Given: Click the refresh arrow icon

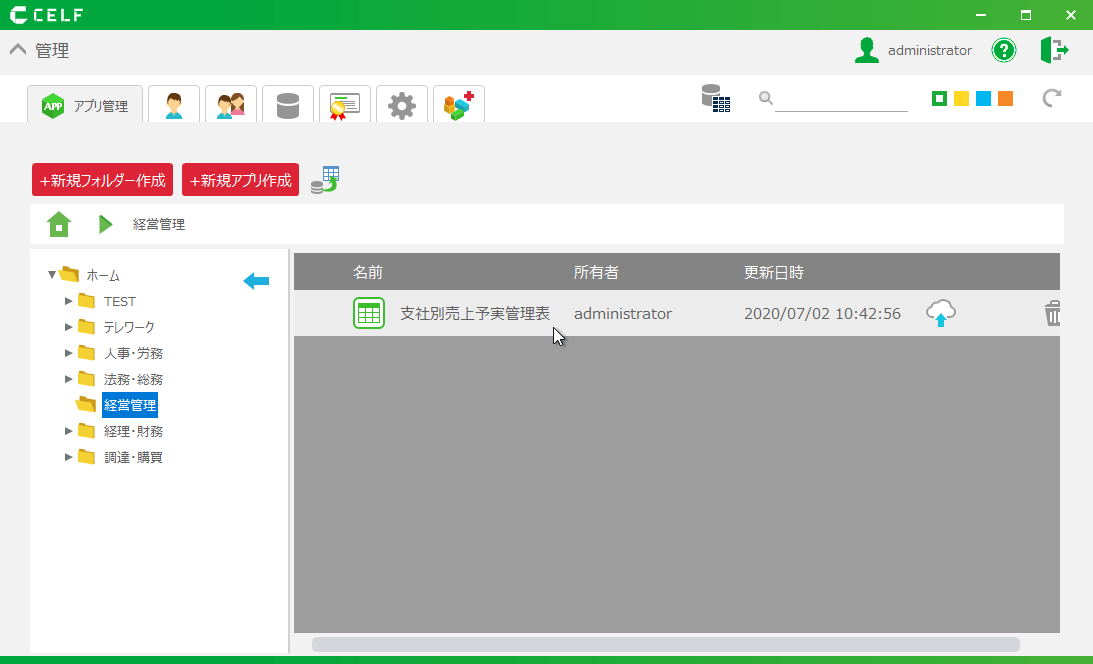Looking at the screenshot, I should click(x=1051, y=98).
